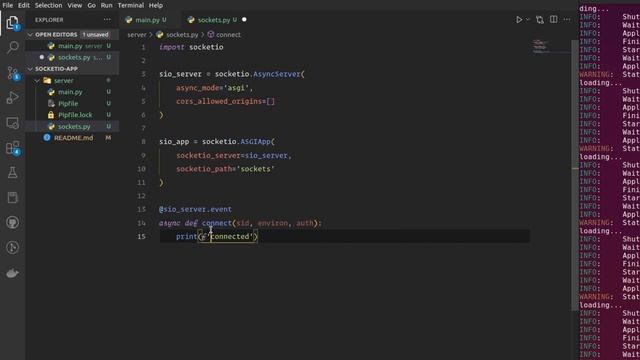This screenshot has height=360, width=640.
Task: Click the EXPLORER panel title
Action: click(x=49, y=20)
